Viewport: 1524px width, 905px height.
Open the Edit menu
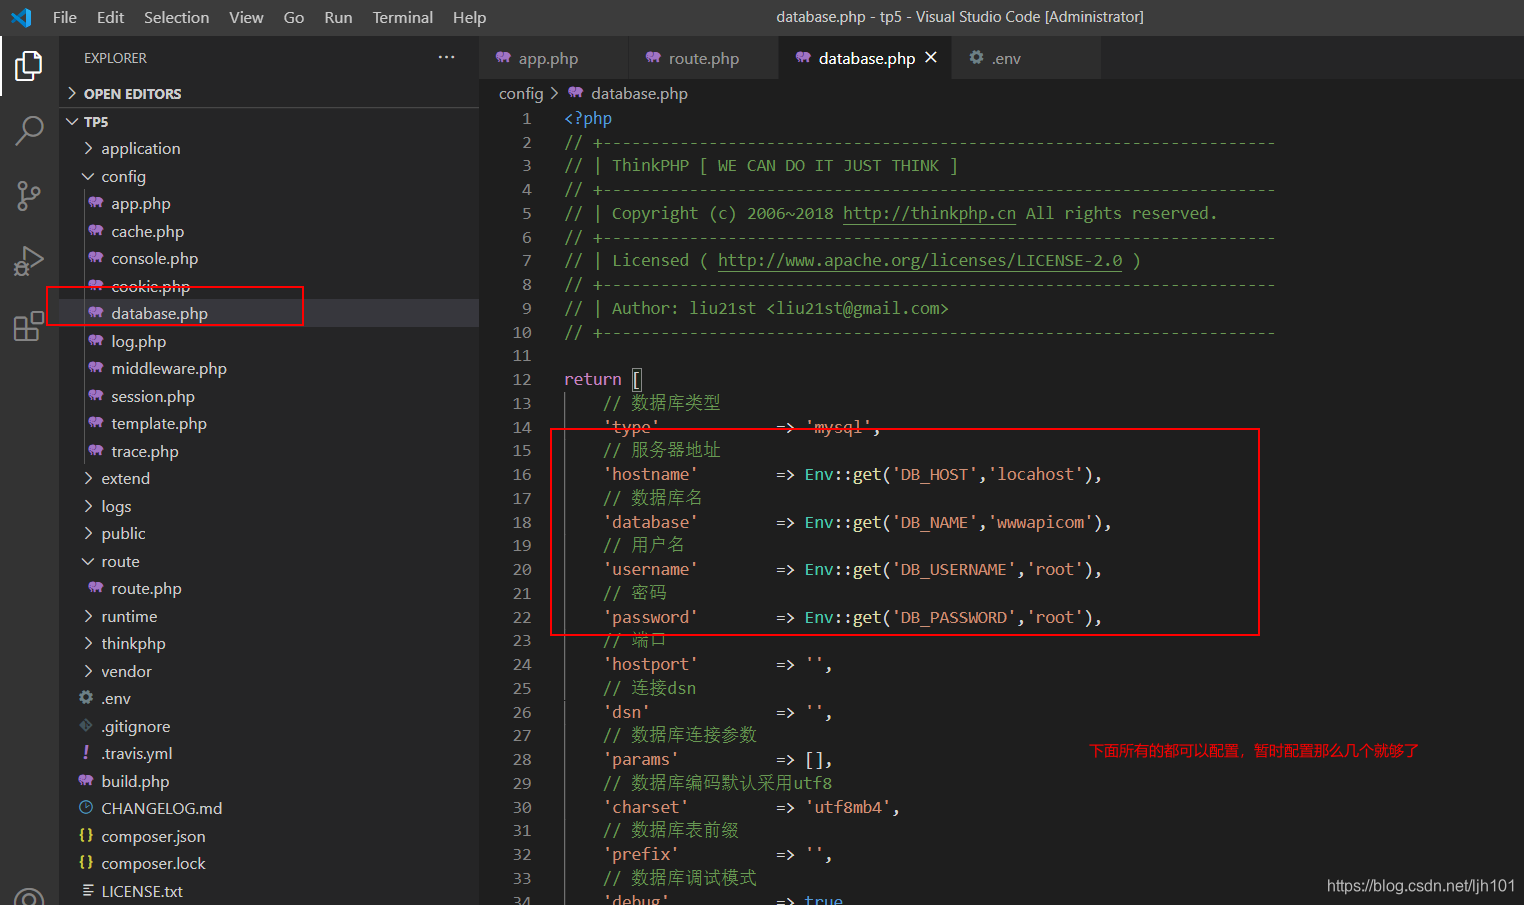tap(111, 17)
